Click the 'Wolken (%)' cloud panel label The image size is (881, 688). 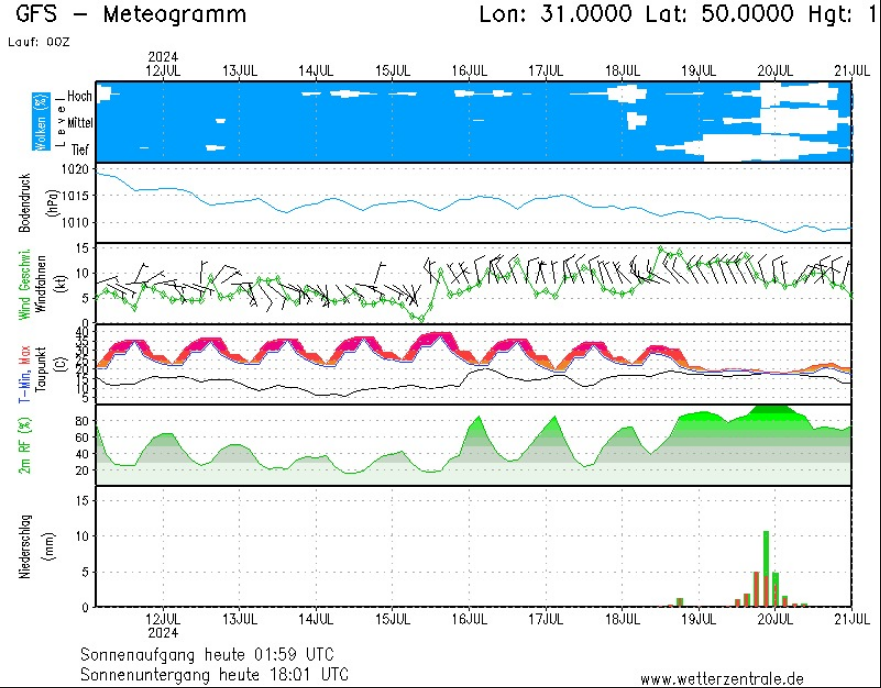[40, 122]
